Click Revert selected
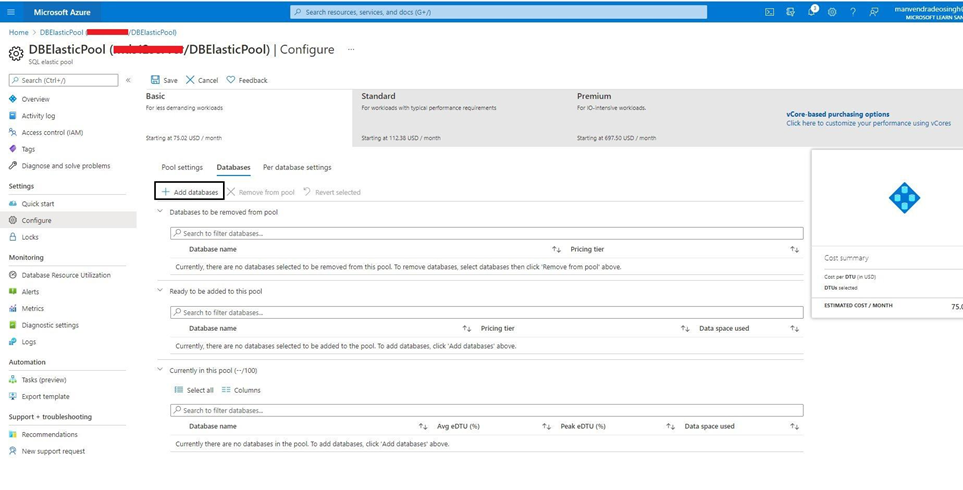 (x=332, y=192)
